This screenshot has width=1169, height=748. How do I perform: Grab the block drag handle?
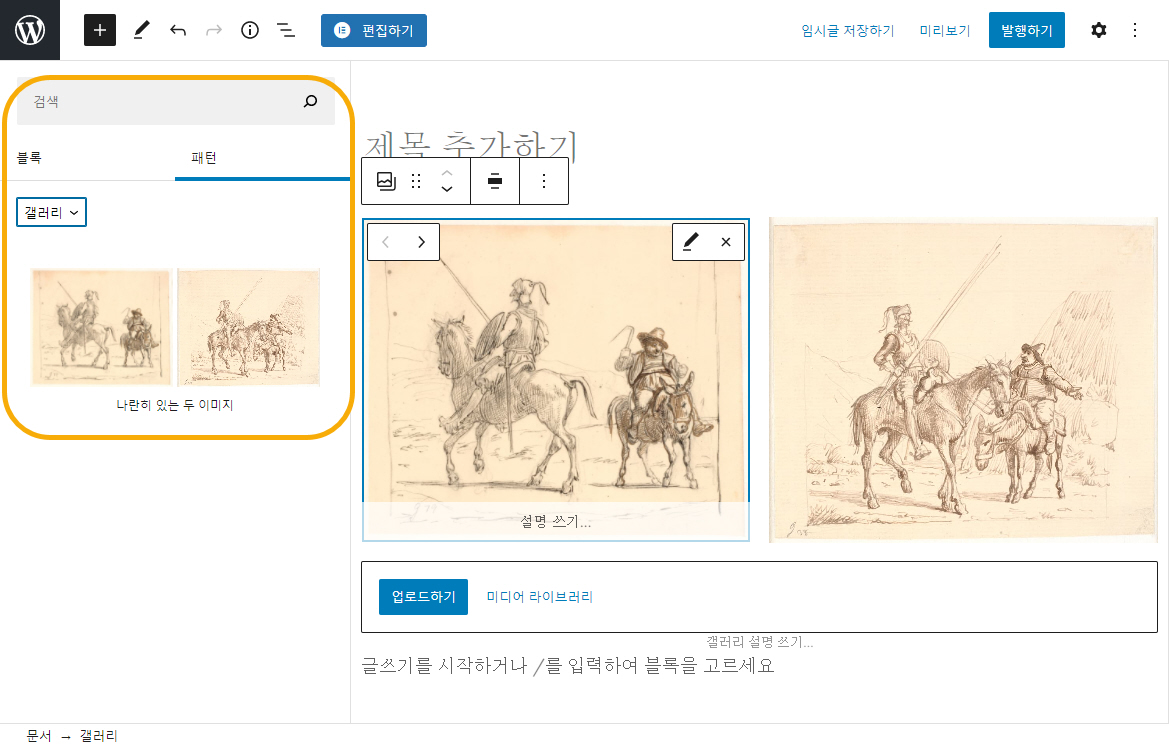point(416,181)
